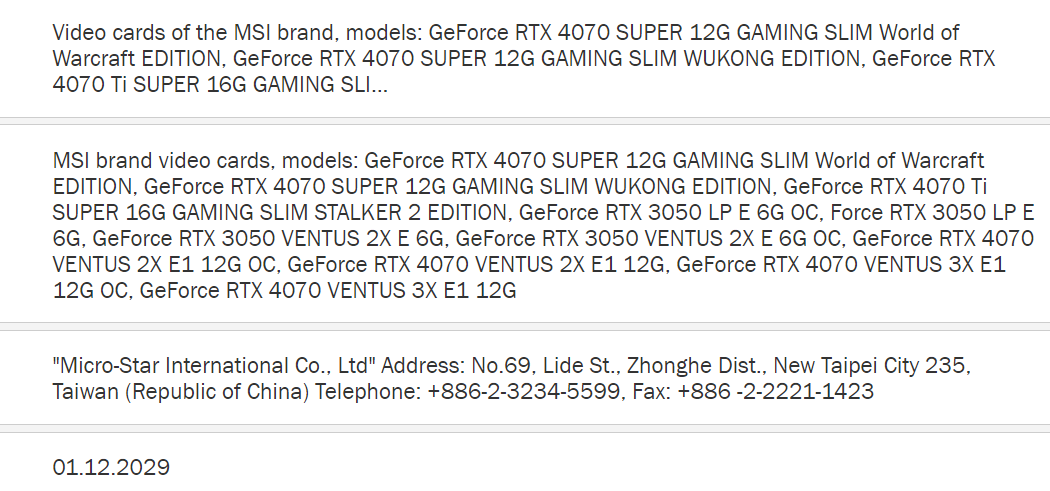Click "World of Warcraft" in the full model list
The image size is (1050, 491).
tap(900, 160)
